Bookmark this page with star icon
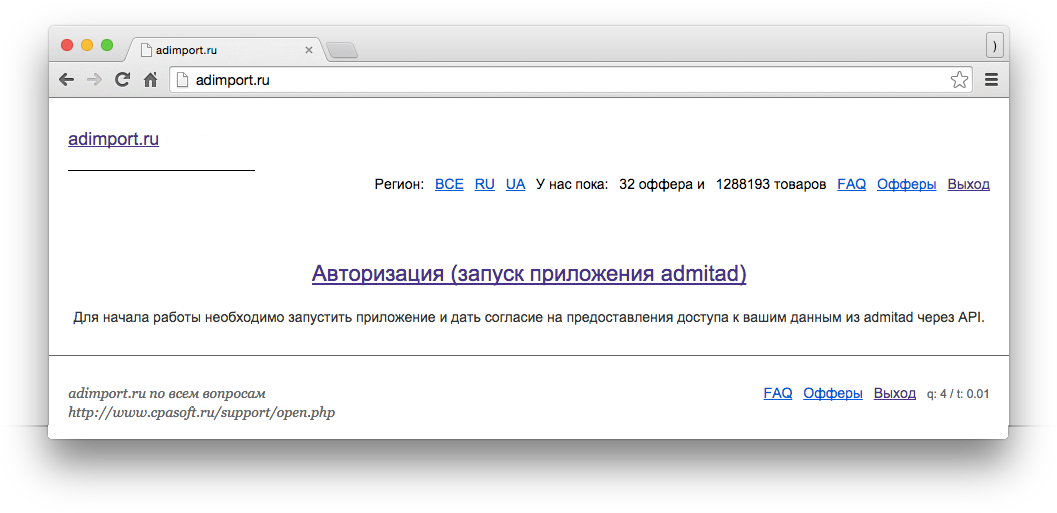The image size is (1057, 513). coord(959,80)
